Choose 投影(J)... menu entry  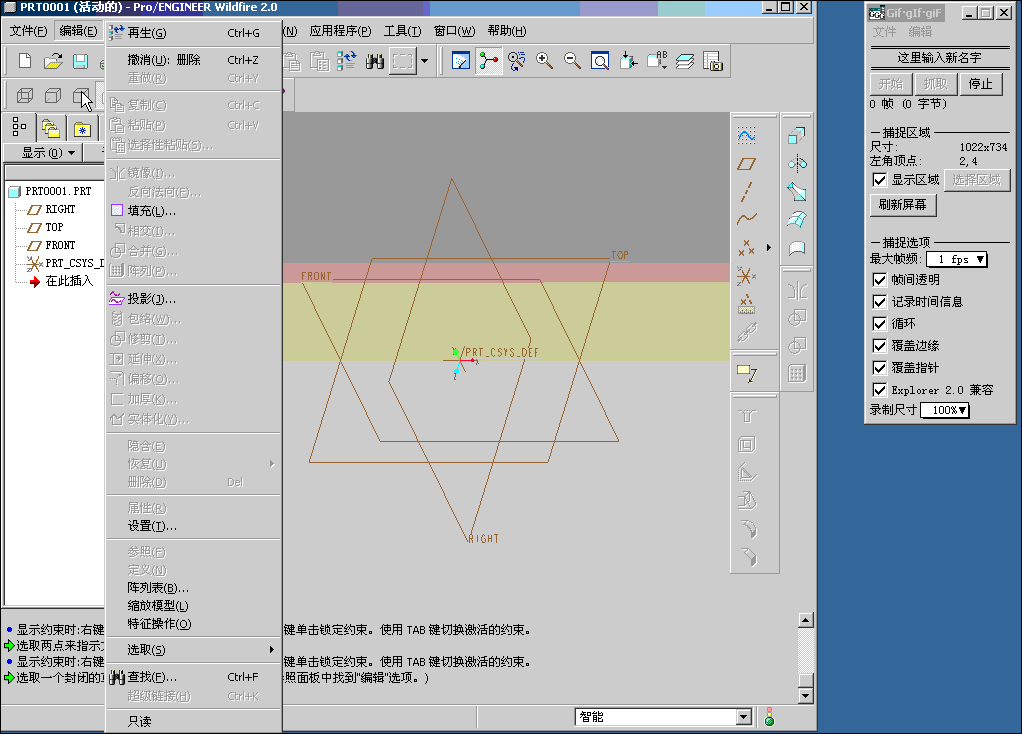(x=194, y=299)
